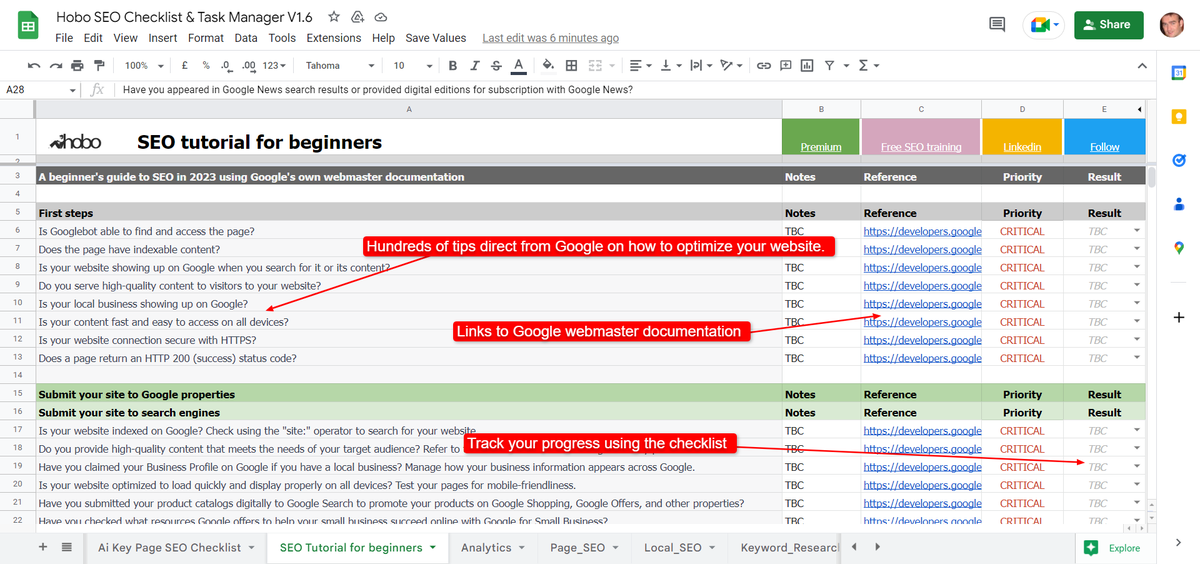
Task: Insert comment from toolbar icon
Action: [x=785, y=66]
